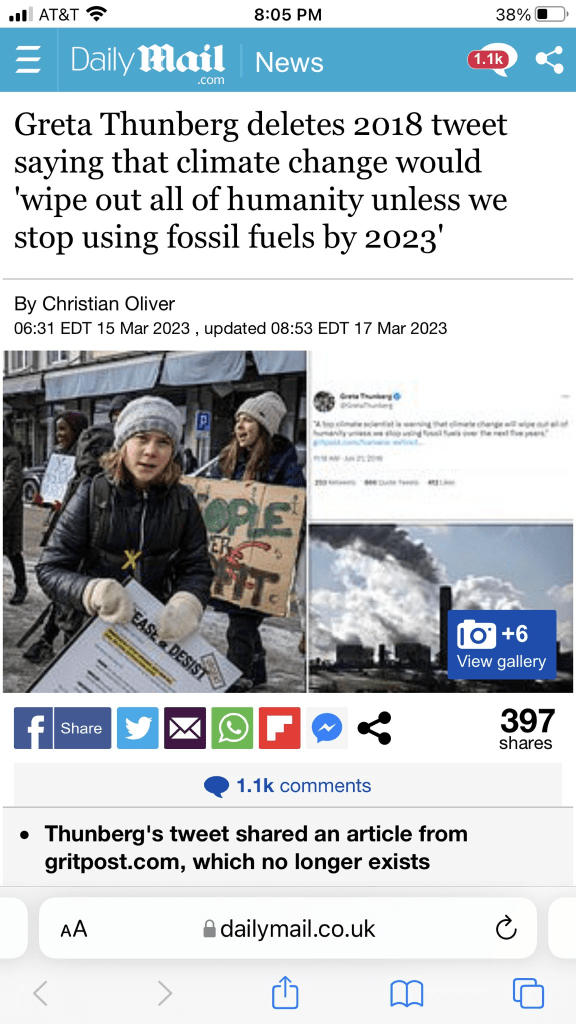This screenshot has height=1024, width=576.
Task: Open the Safari bookmarks
Action: coord(406,995)
